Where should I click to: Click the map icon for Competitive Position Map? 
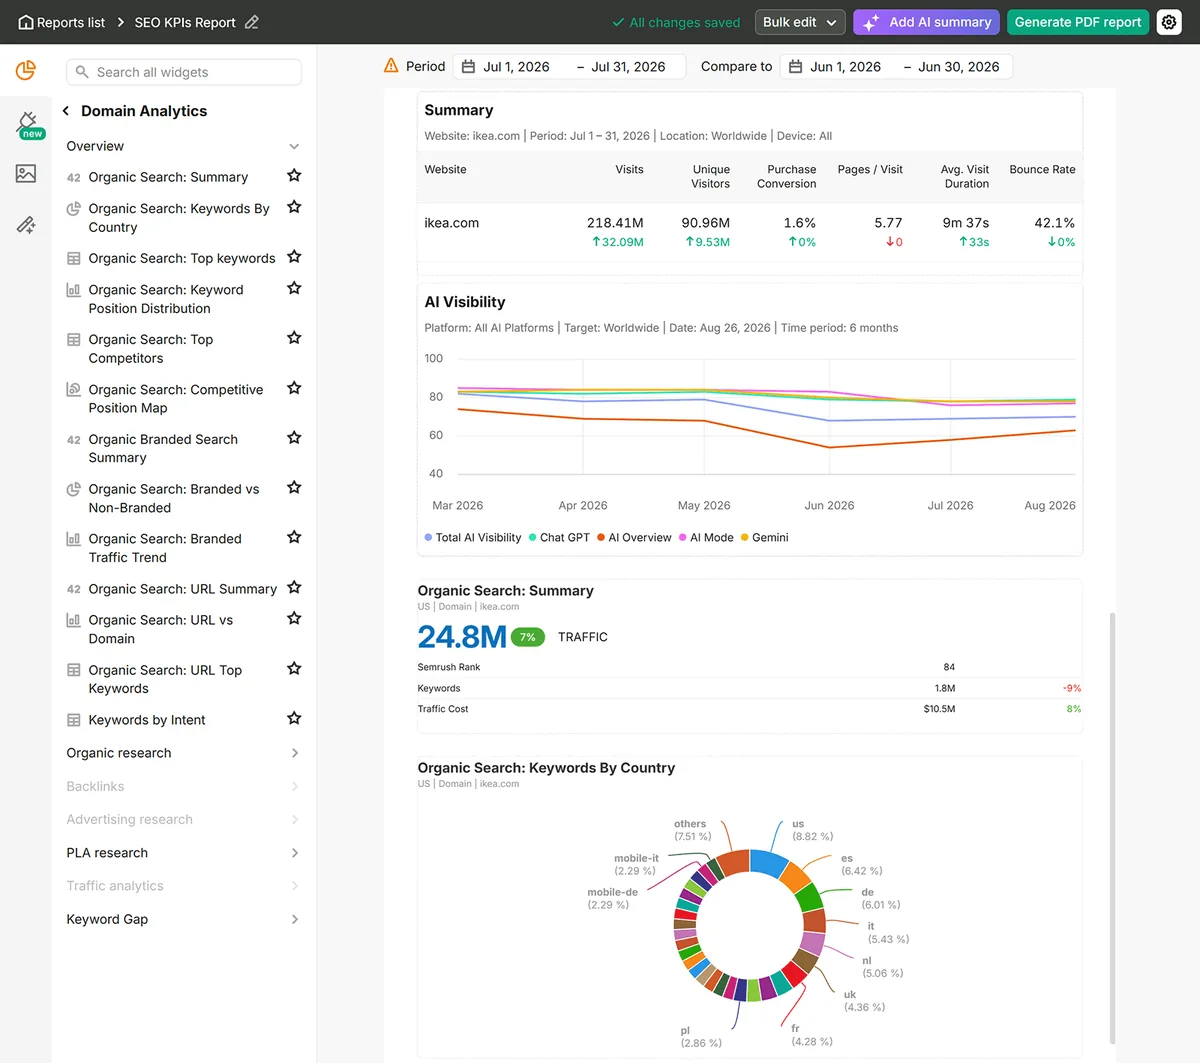coord(74,390)
